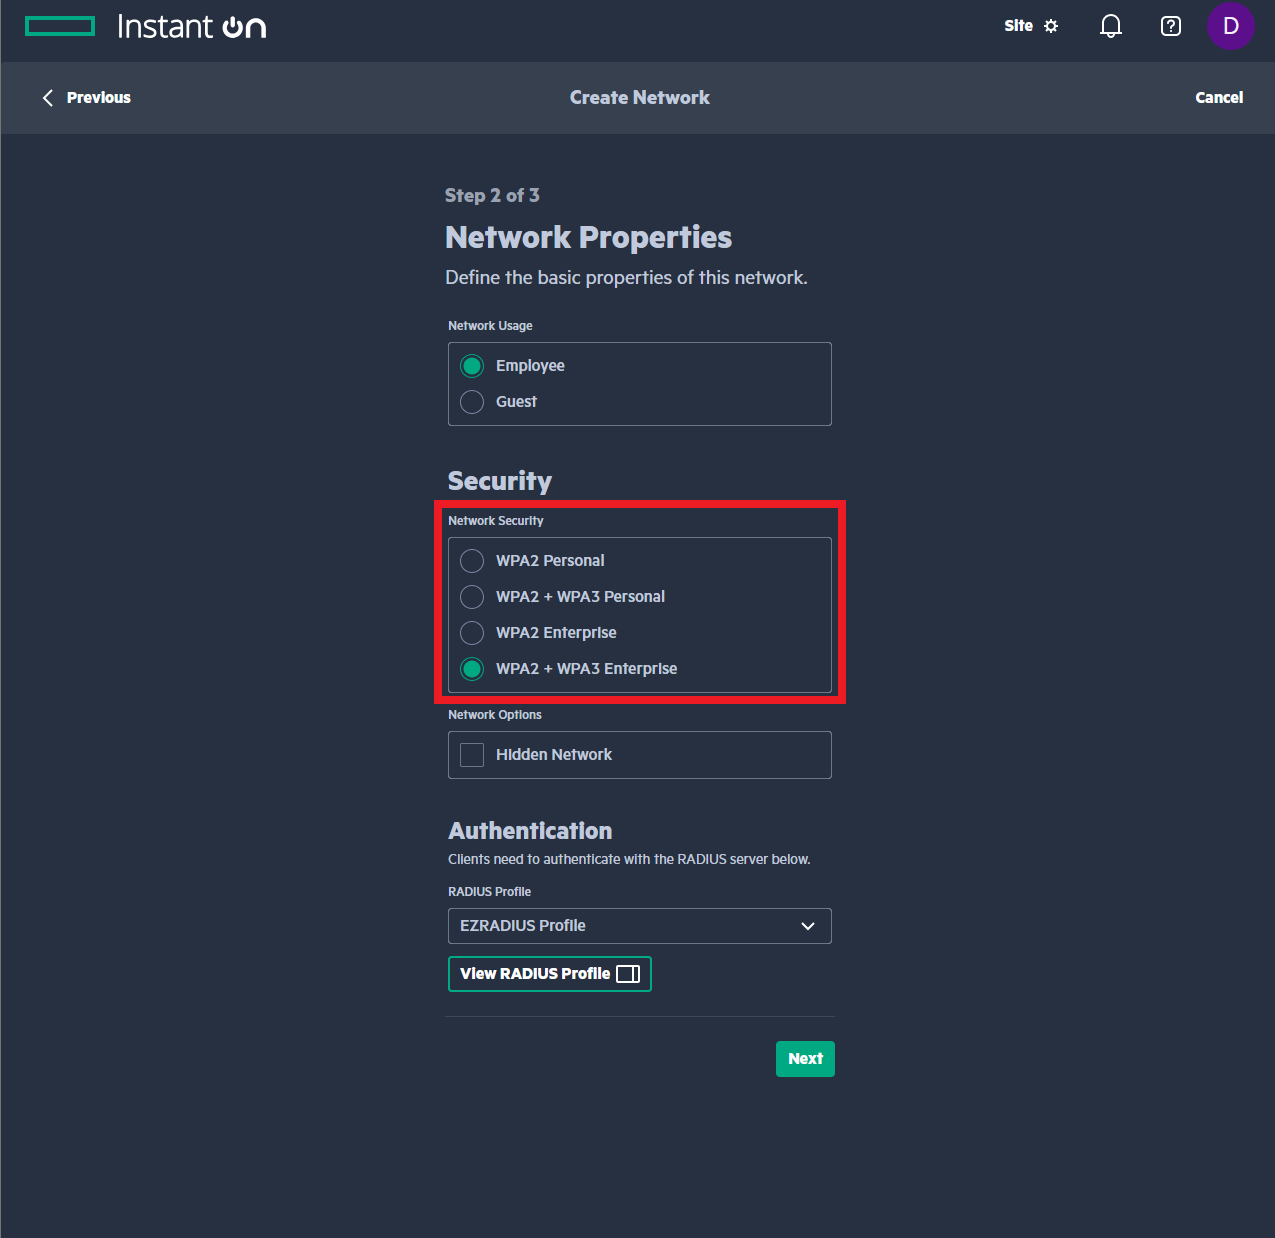Click the Authentication section heading
This screenshot has width=1275, height=1238.
click(530, 831)
